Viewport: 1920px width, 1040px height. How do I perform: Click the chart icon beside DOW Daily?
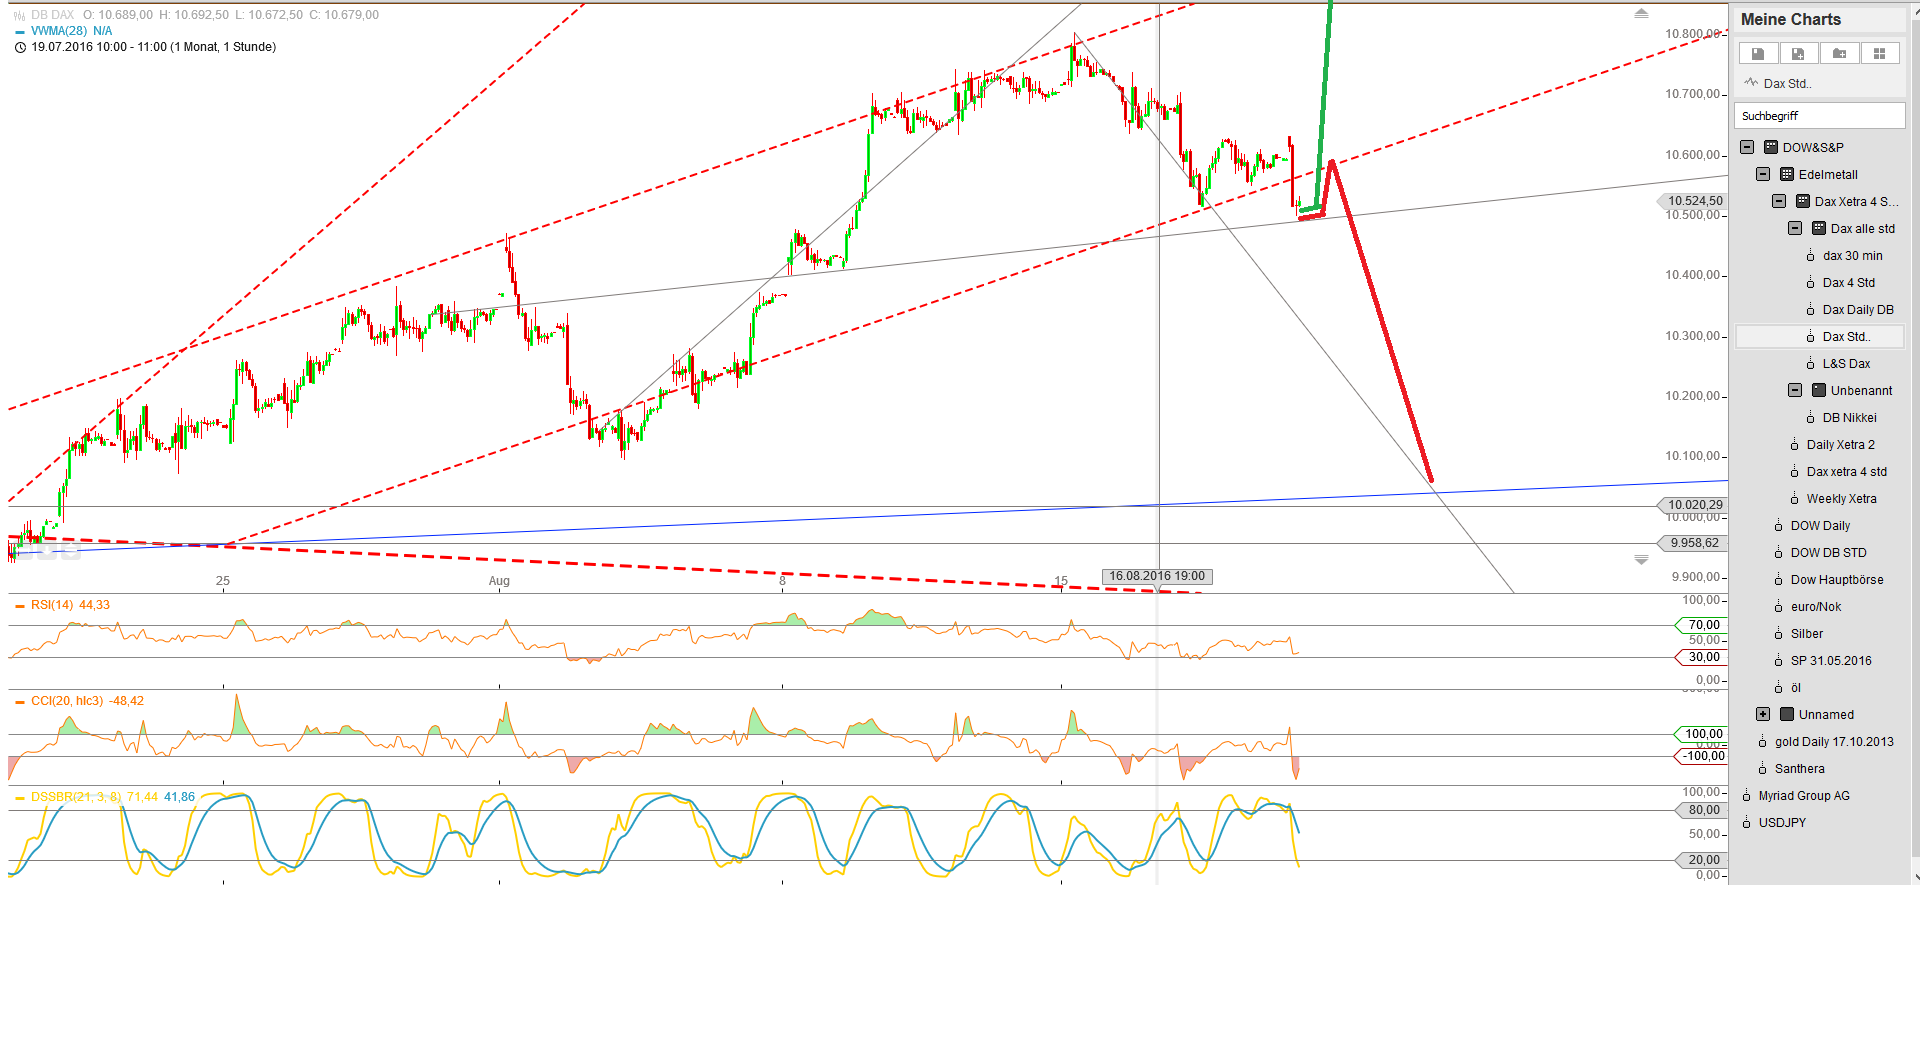[x=1778, y=526]
